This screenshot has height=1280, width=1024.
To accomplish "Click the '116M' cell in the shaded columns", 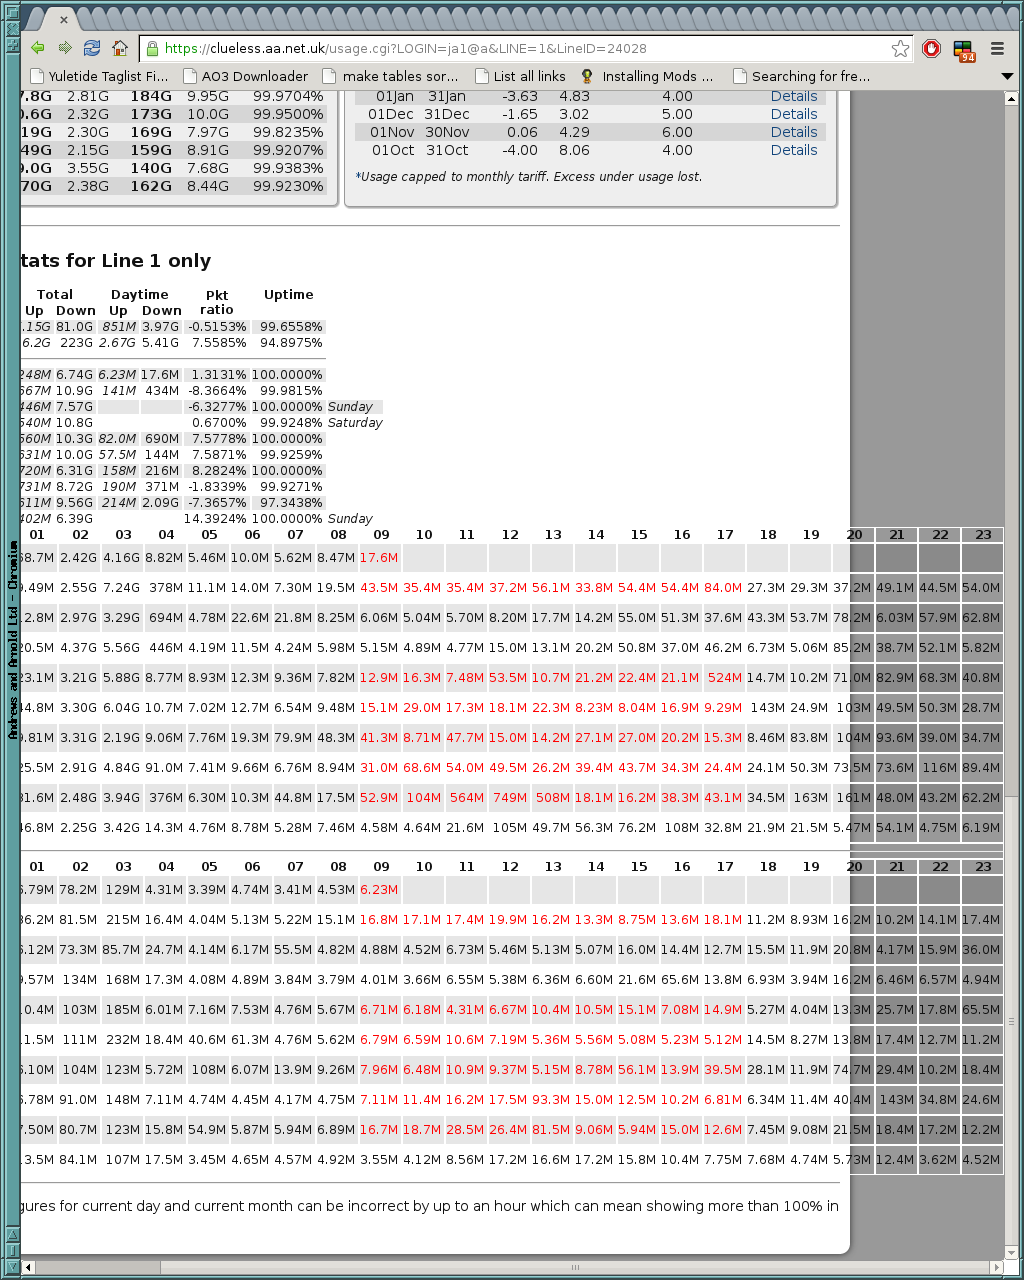I will point(940,768).
